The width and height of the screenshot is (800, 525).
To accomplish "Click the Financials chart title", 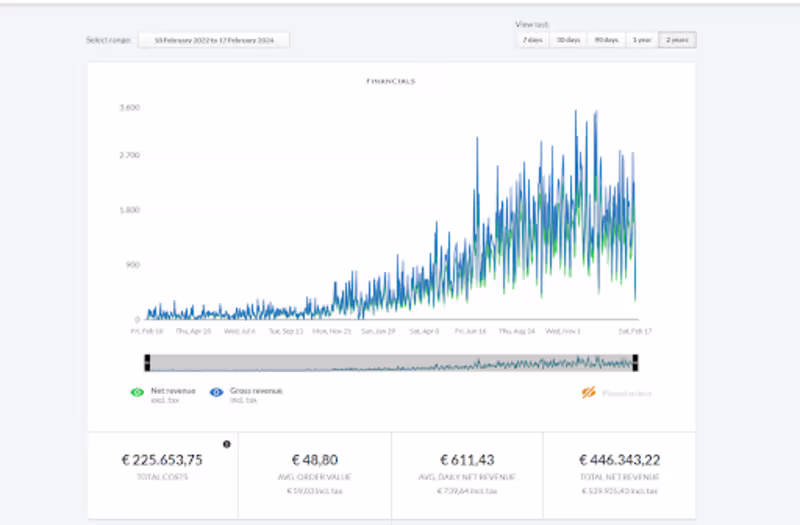I will tap(391, 81).
